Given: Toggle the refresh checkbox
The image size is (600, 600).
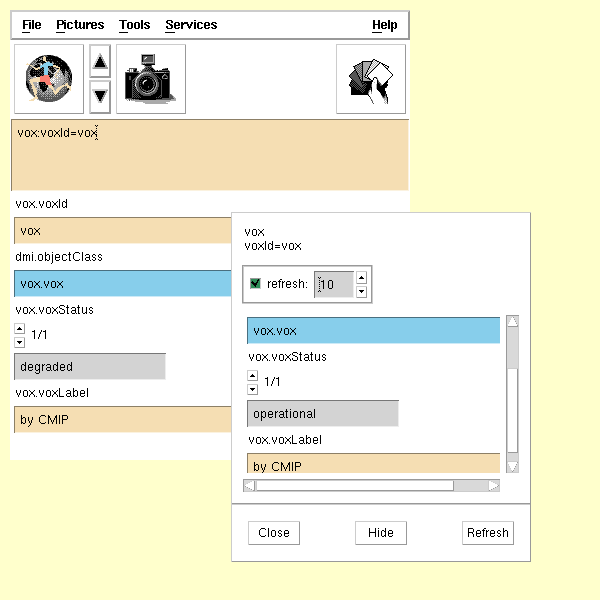Looking at the screenshot, I should (x=255, y=284).
